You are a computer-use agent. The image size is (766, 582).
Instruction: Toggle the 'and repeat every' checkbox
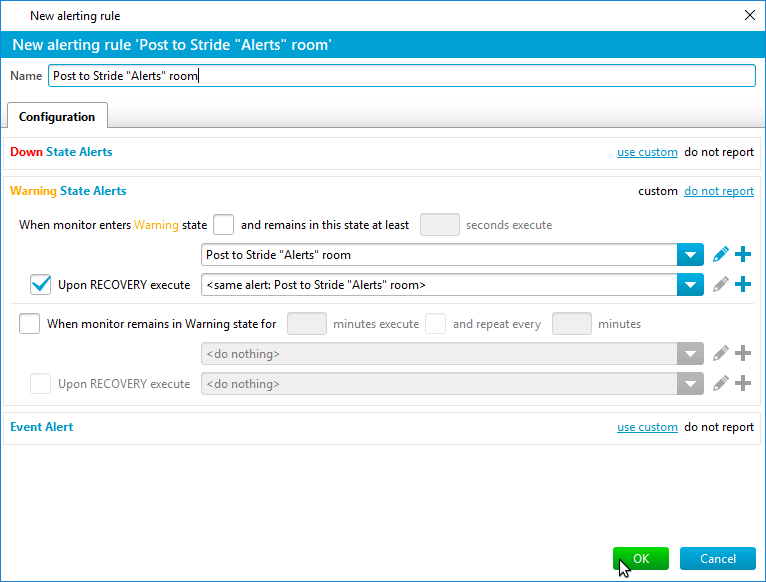[x=435, y=323]
